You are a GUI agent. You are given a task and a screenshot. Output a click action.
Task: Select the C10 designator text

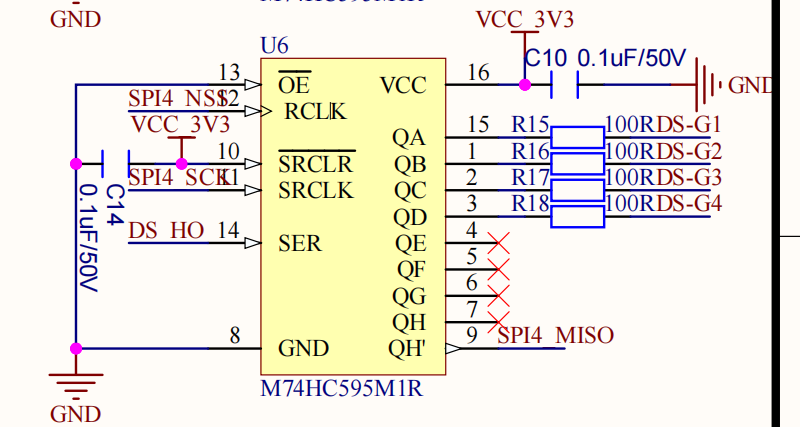pyautogui.click(x=545, y=59)
